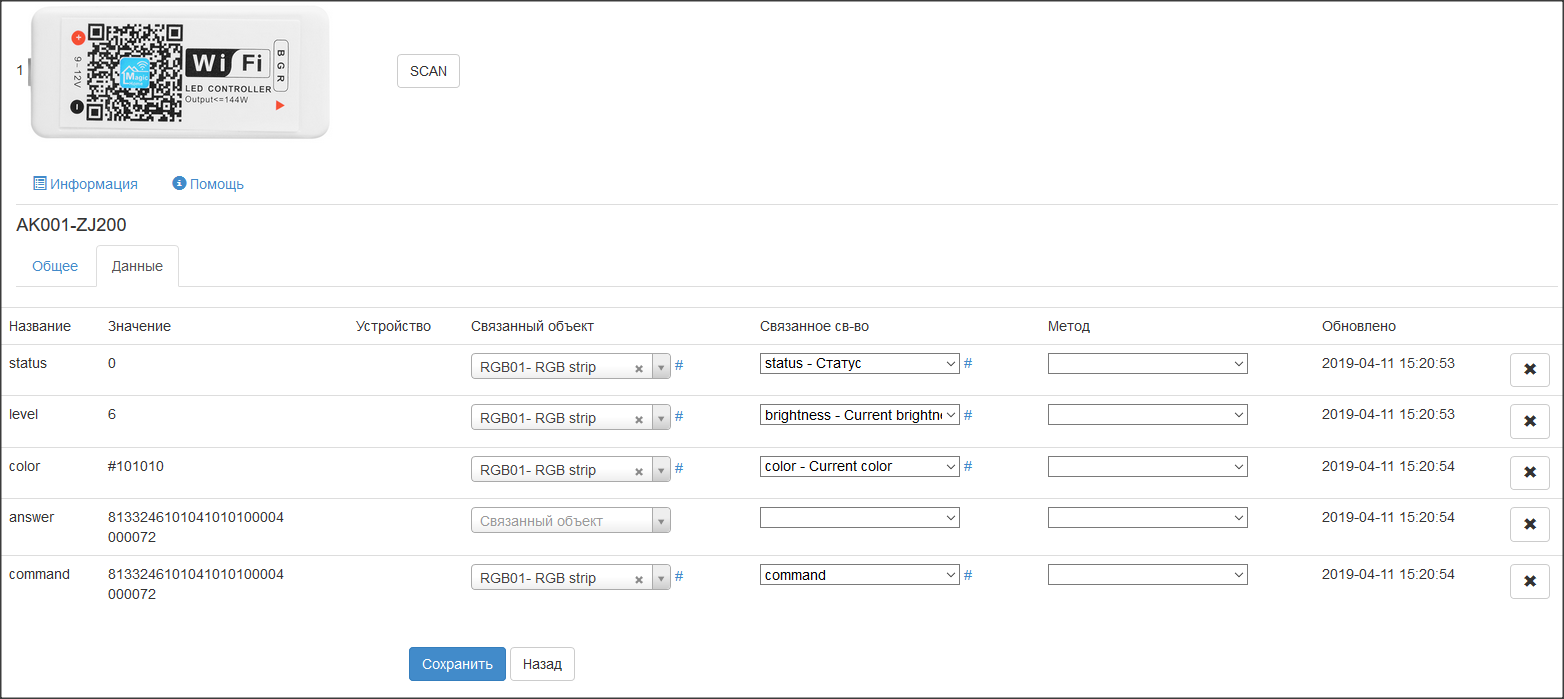Switch to the Общее tab
Screen dimensions: 1564x699
[55, 267]
